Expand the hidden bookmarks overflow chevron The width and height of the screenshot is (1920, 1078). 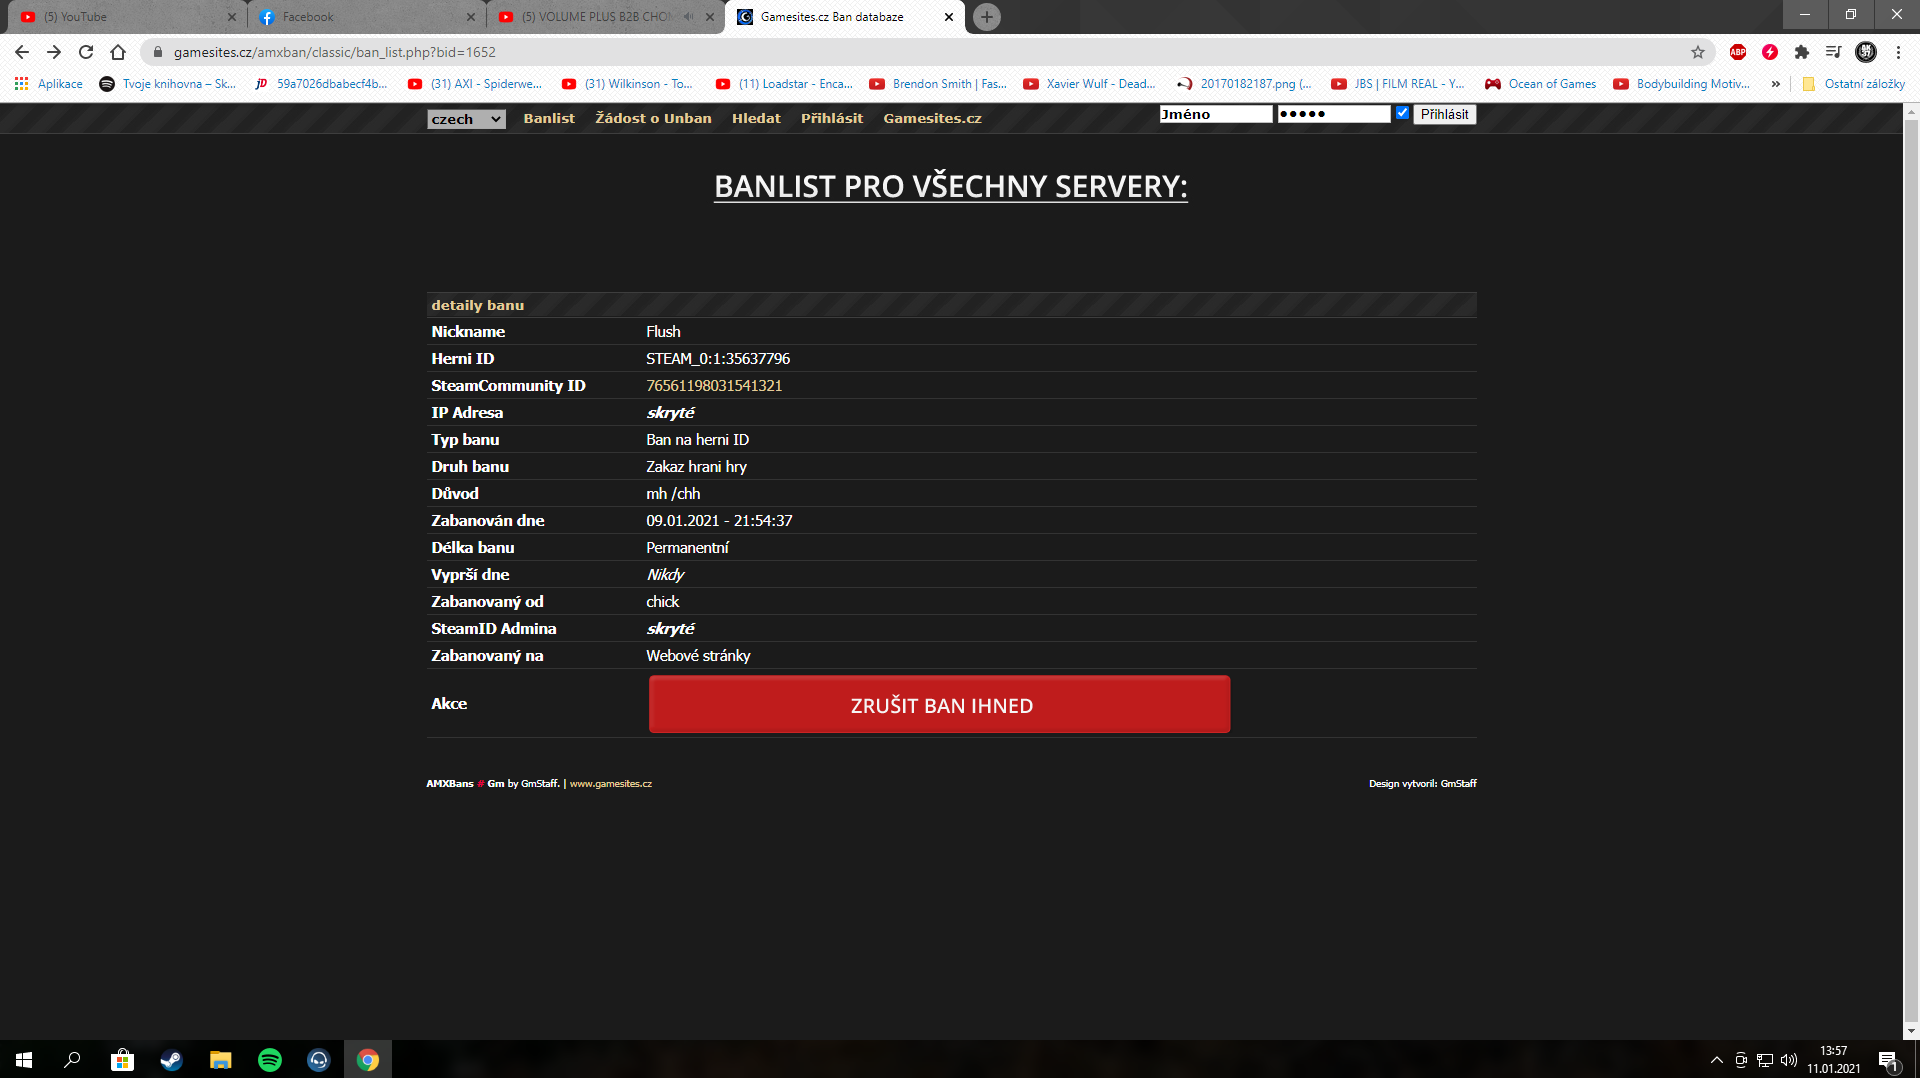tap(1776, 84)
